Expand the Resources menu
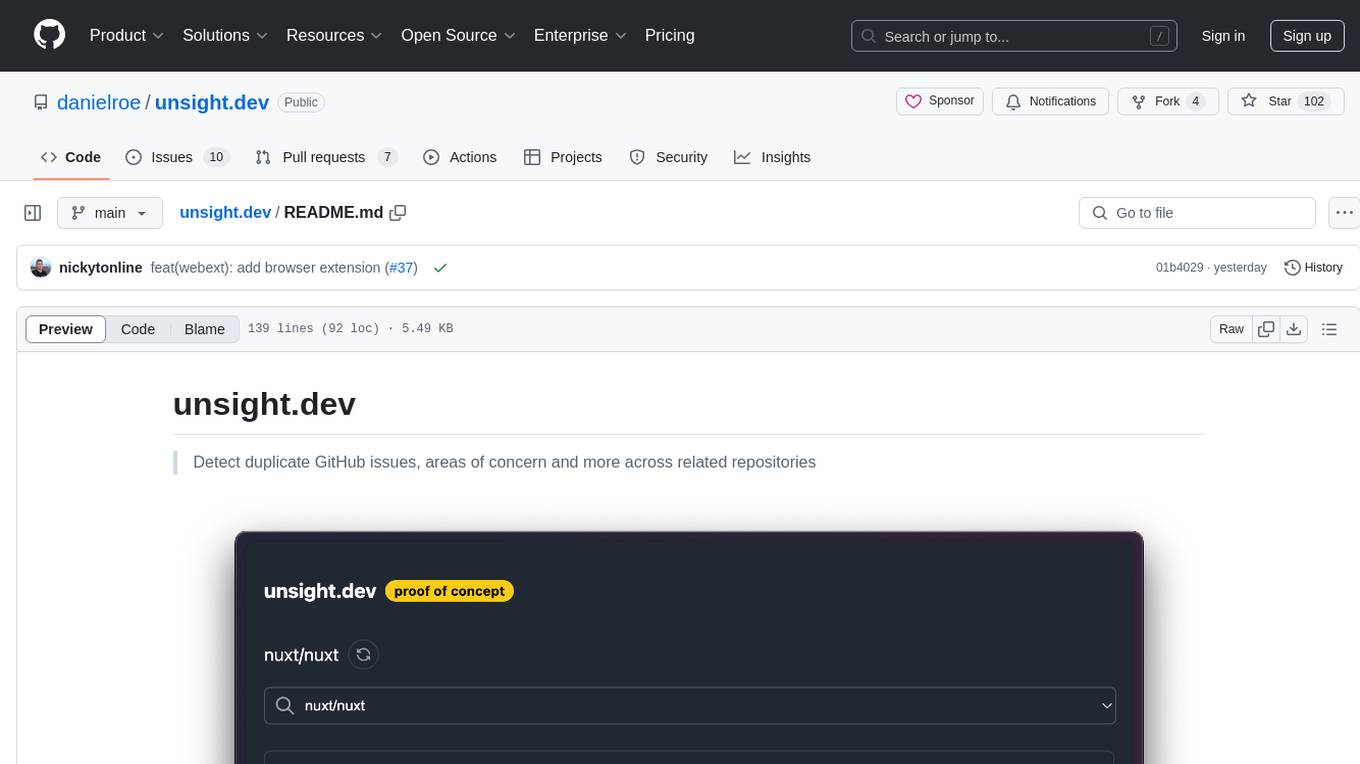 (334, 35)
